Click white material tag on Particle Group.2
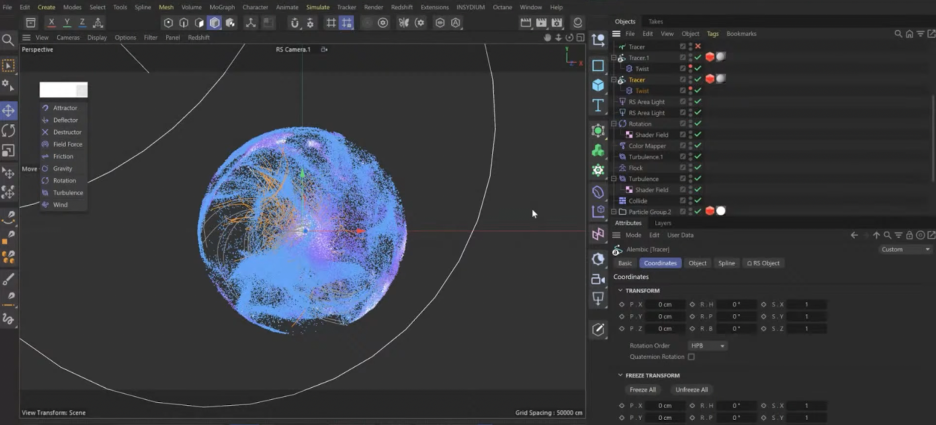 pos(721,211)
